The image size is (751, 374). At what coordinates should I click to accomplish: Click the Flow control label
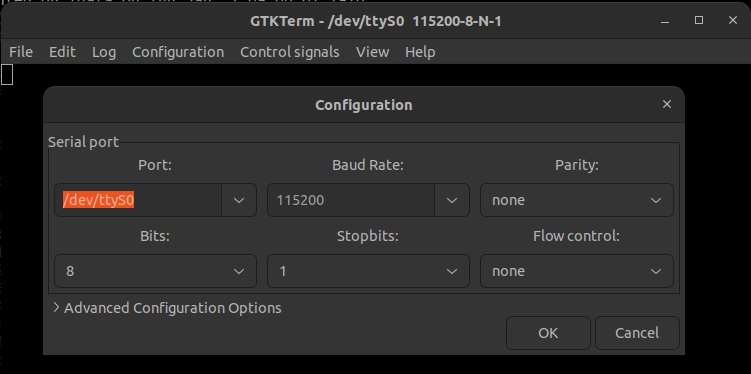[576, 236]
